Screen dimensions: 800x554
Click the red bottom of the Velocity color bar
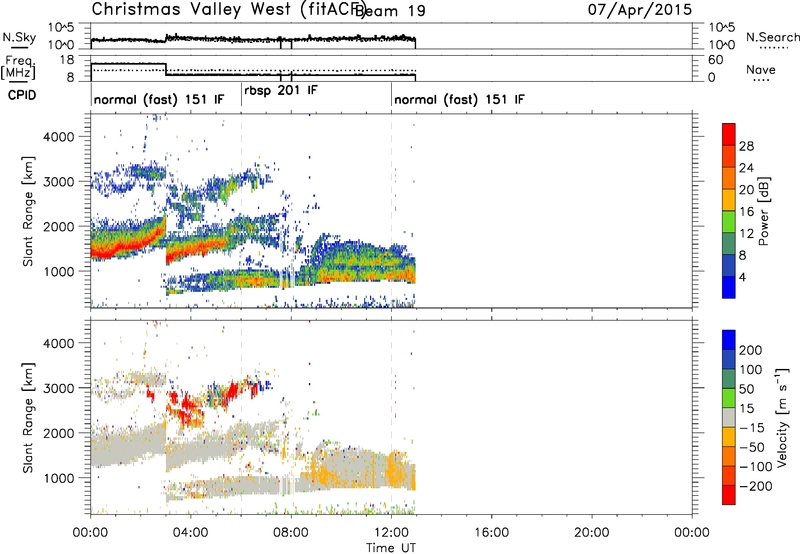729,495
